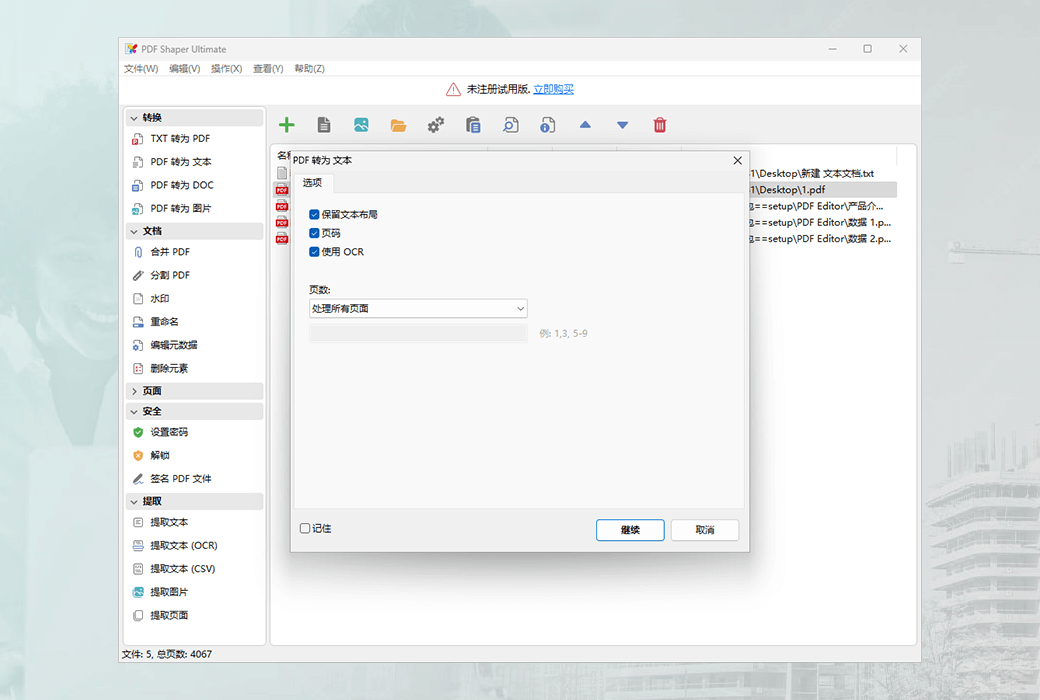
Task: Switch to the 选项 tab
Action: pos(313,183)
